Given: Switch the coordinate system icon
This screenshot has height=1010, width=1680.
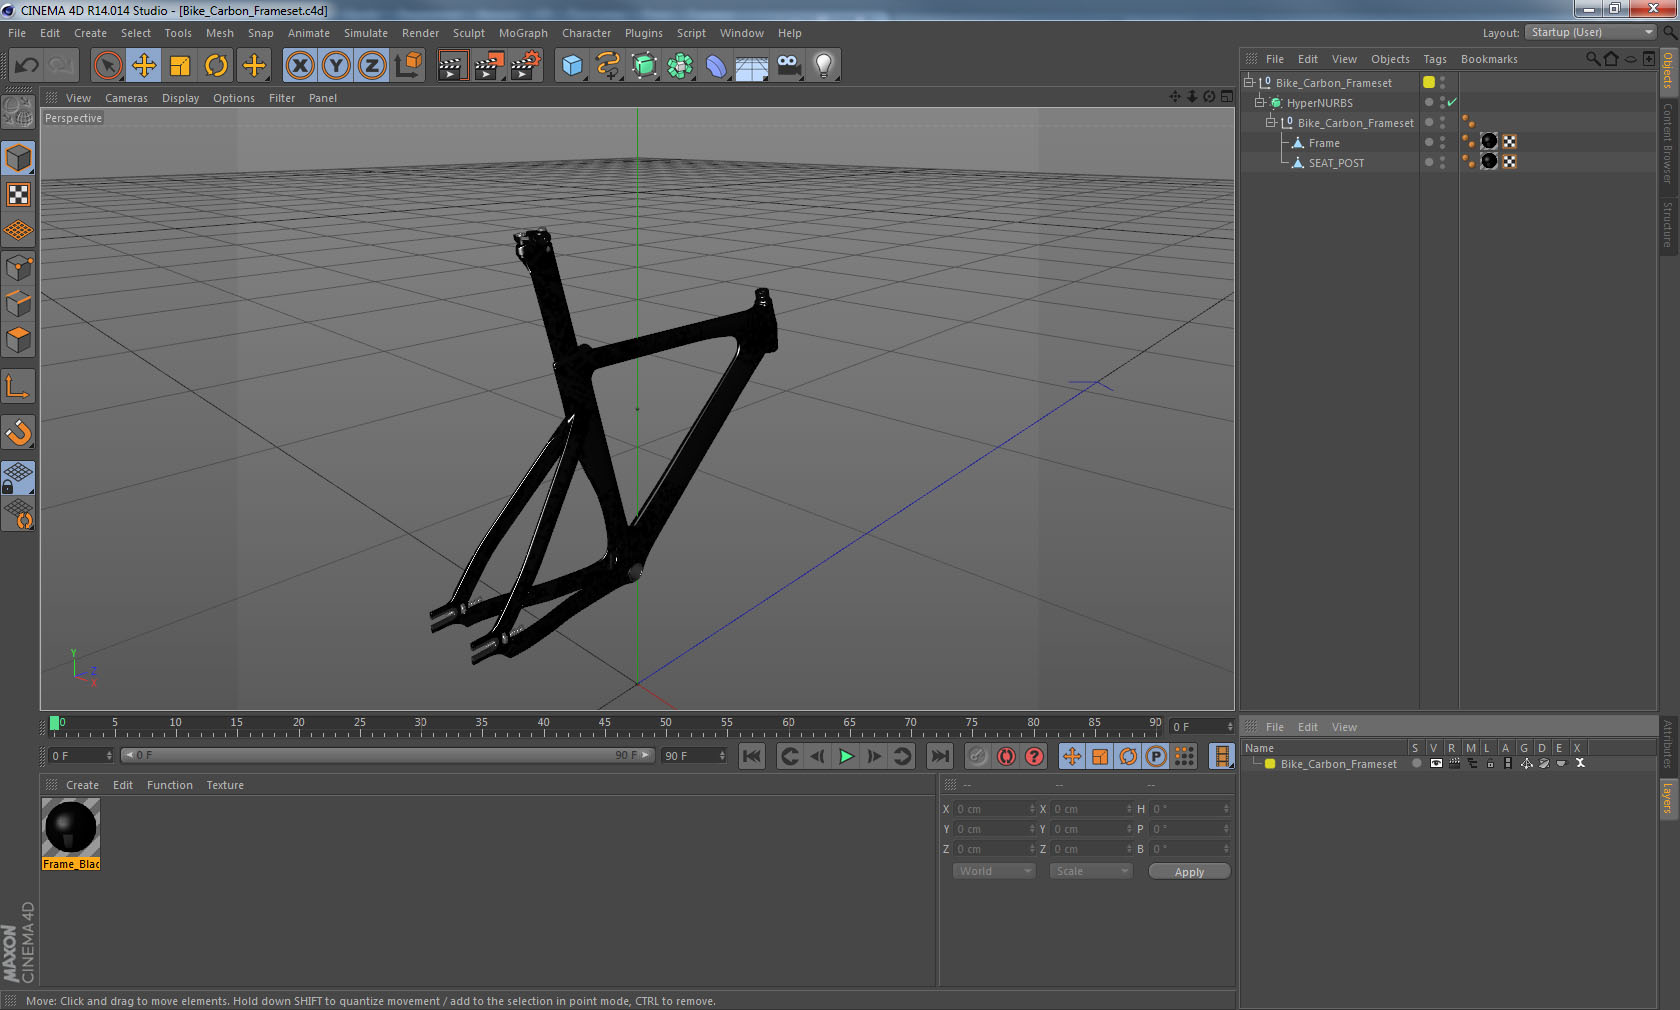Looking at the screenshot, I should coord(408,66).
